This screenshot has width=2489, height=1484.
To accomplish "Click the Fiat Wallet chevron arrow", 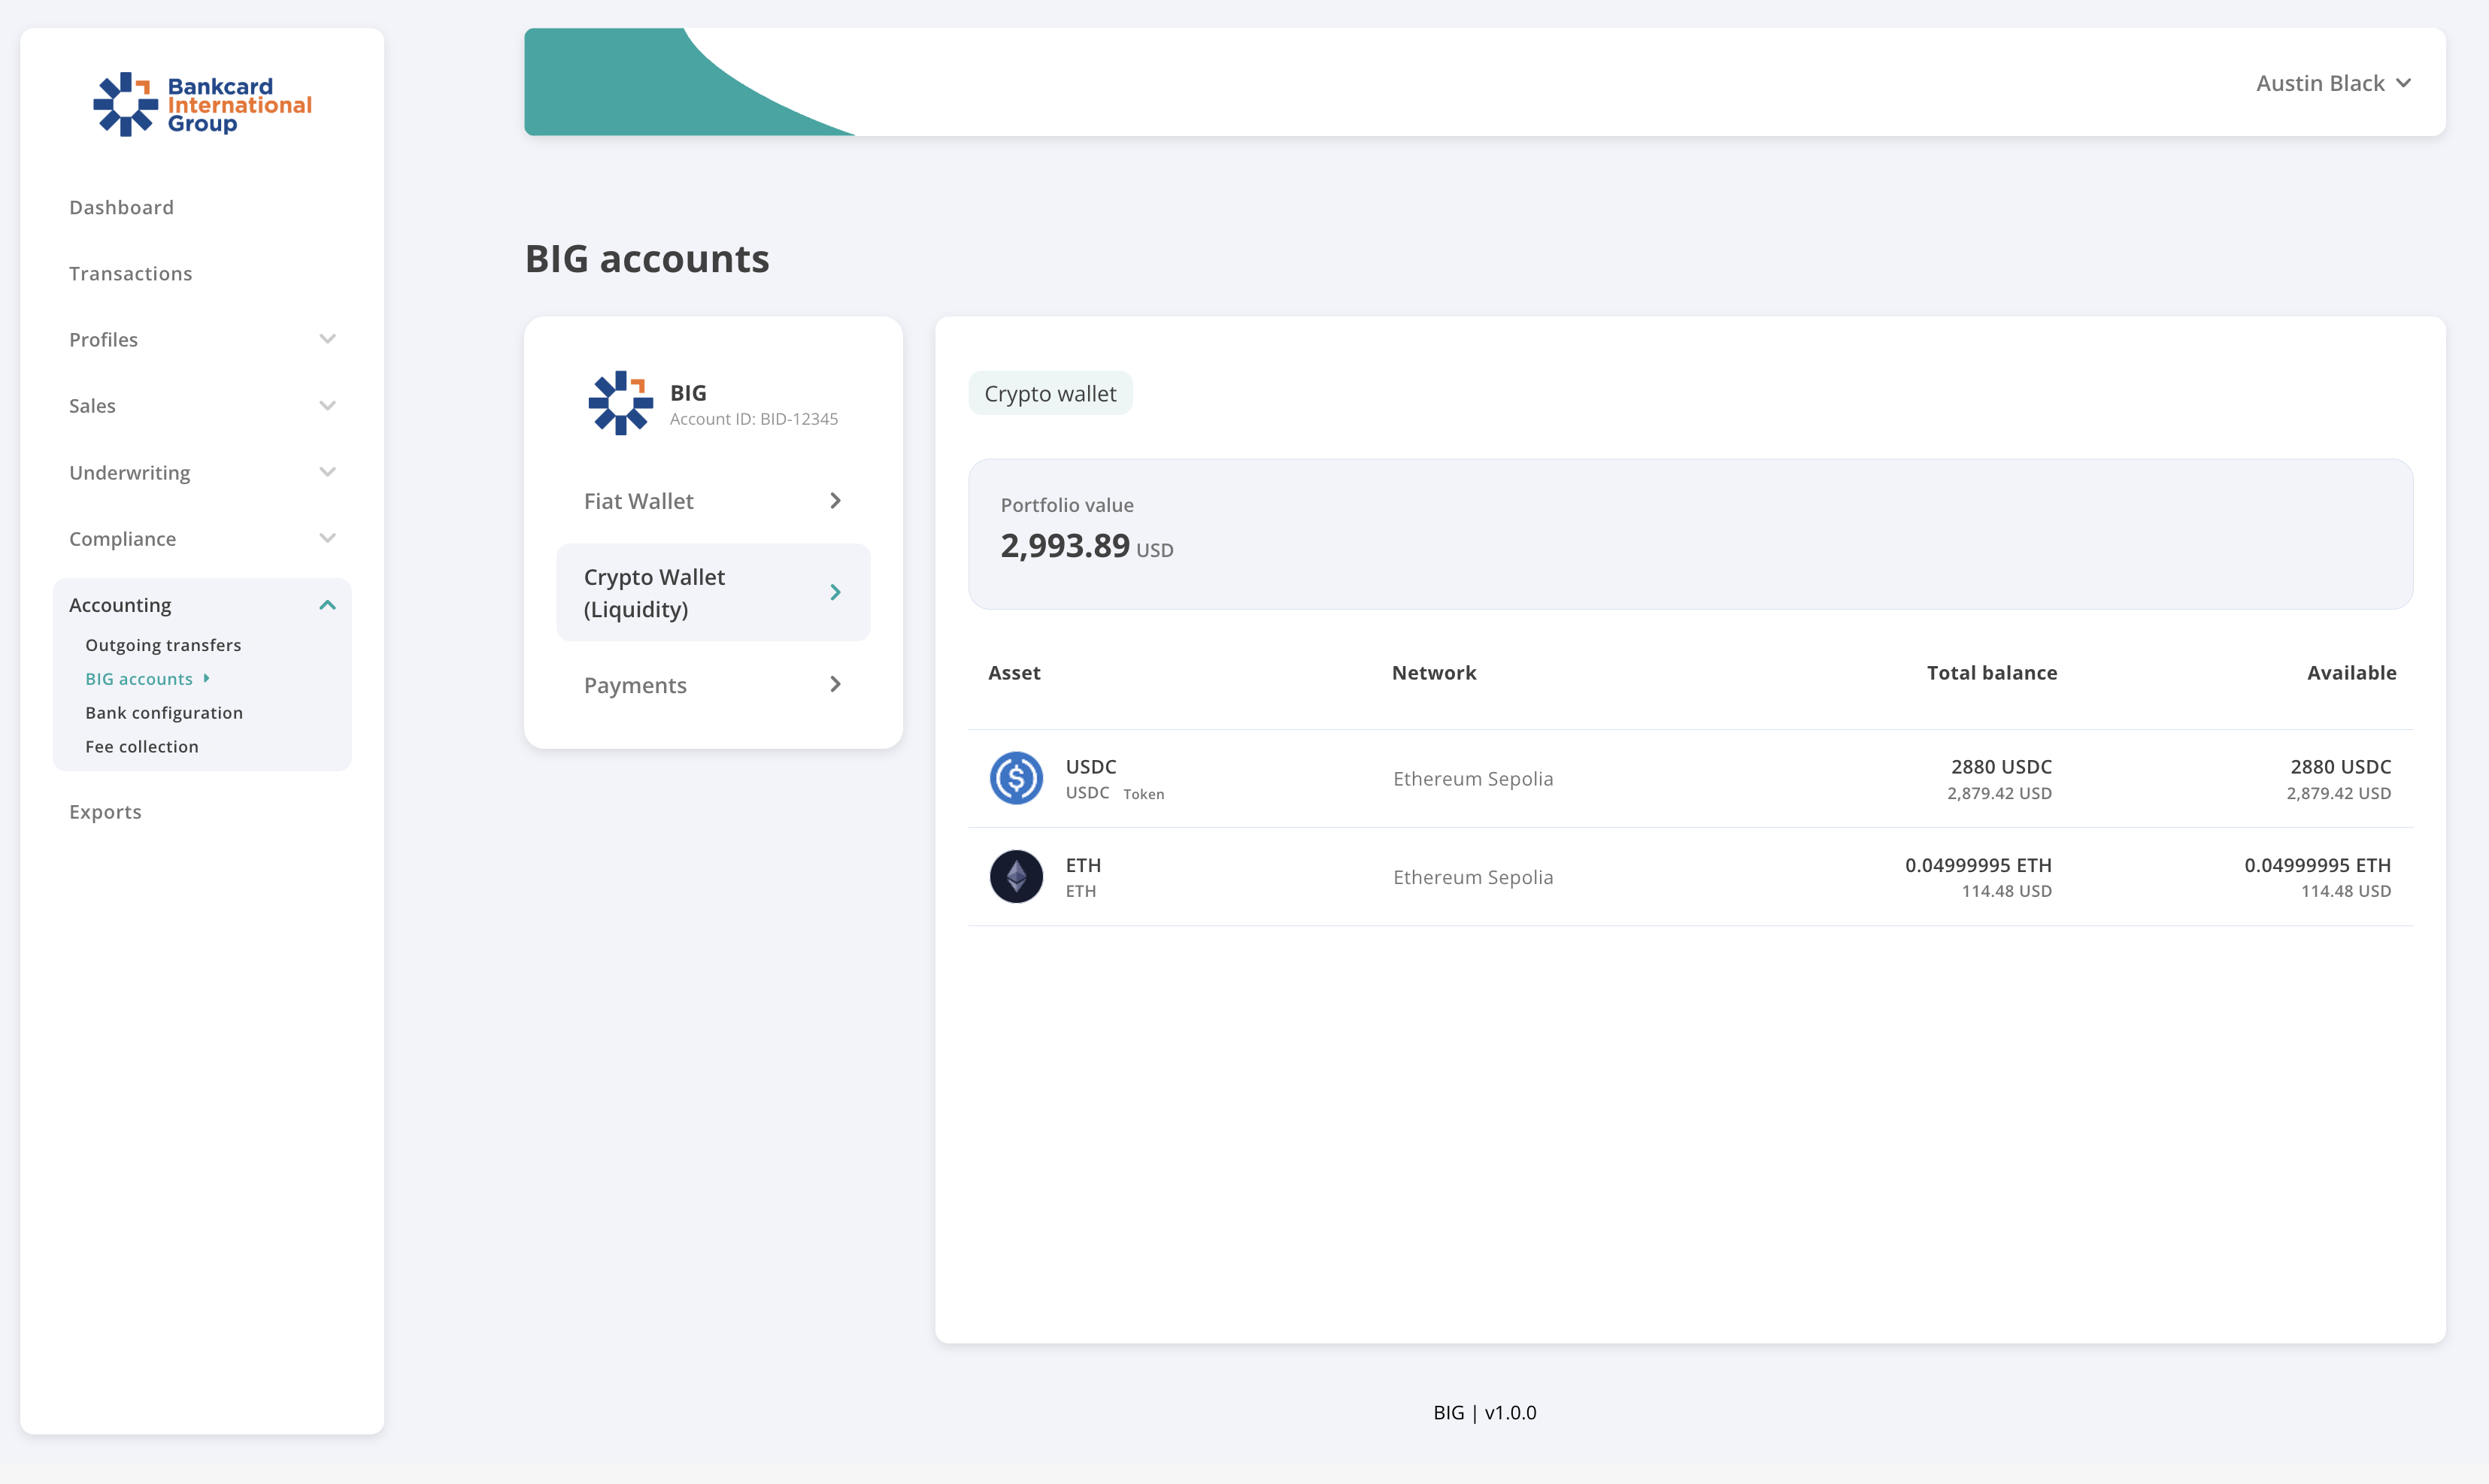I will 835,501.
